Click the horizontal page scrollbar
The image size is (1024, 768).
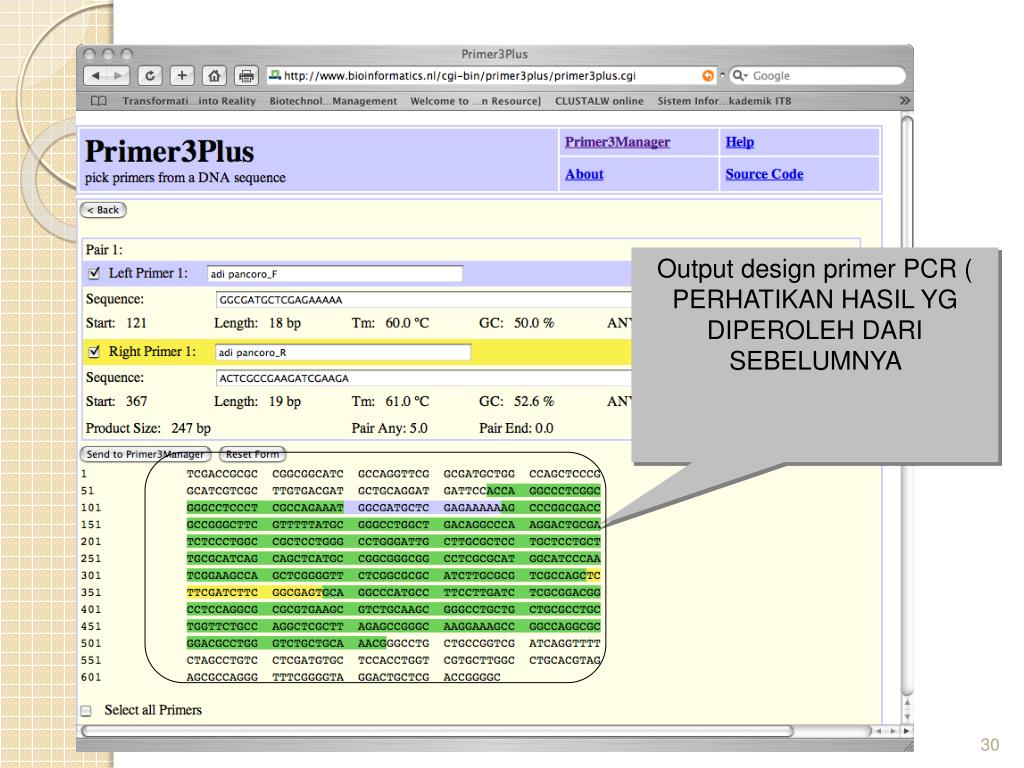coord(436,731)
